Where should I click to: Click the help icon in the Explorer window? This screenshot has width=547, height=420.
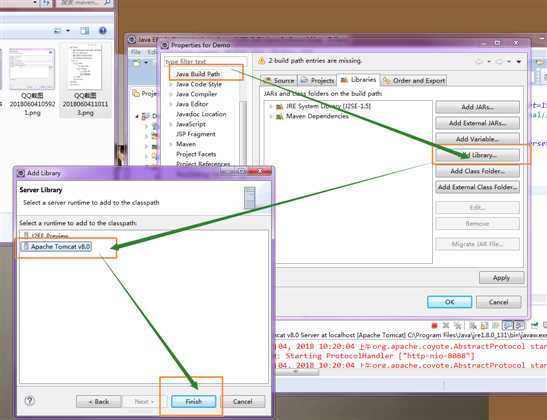tap(103, 31)
